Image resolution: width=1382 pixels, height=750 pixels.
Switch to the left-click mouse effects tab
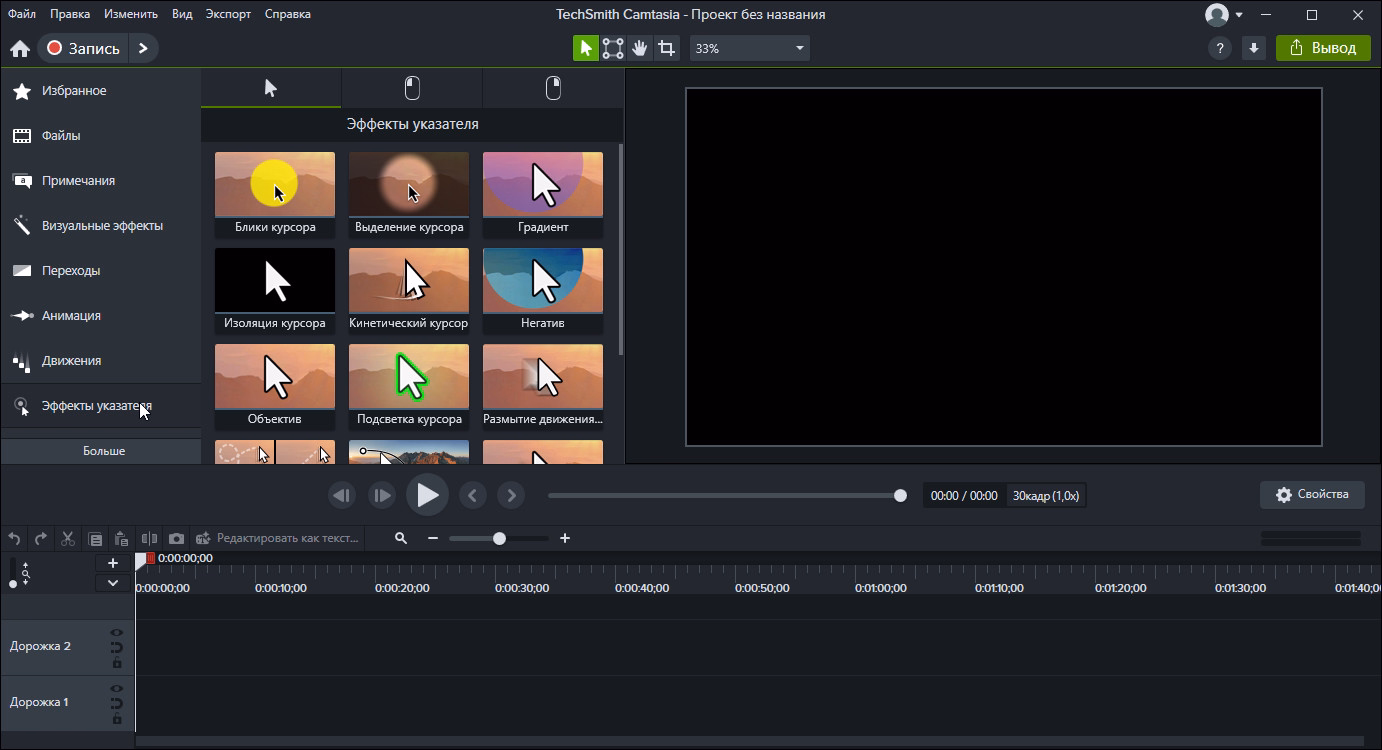(412, 88)
